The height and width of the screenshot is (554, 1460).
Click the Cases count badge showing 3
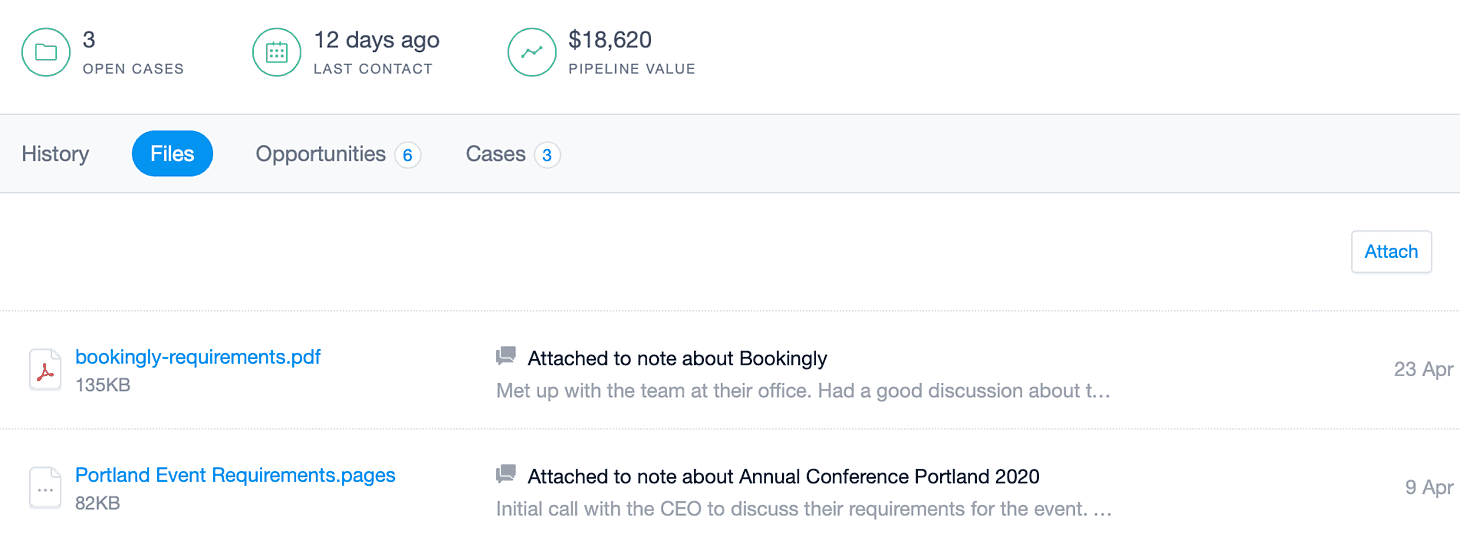547,155
